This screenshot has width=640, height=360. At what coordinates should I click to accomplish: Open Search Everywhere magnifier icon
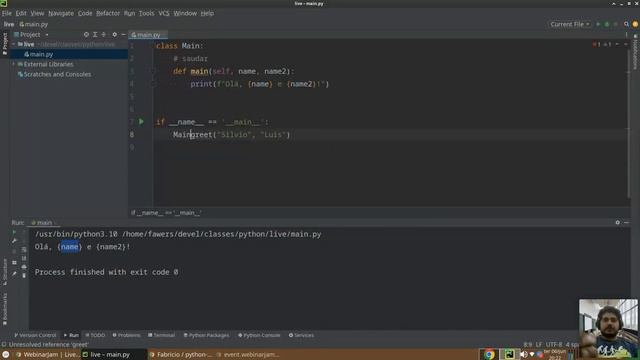(x=627, y=24)
